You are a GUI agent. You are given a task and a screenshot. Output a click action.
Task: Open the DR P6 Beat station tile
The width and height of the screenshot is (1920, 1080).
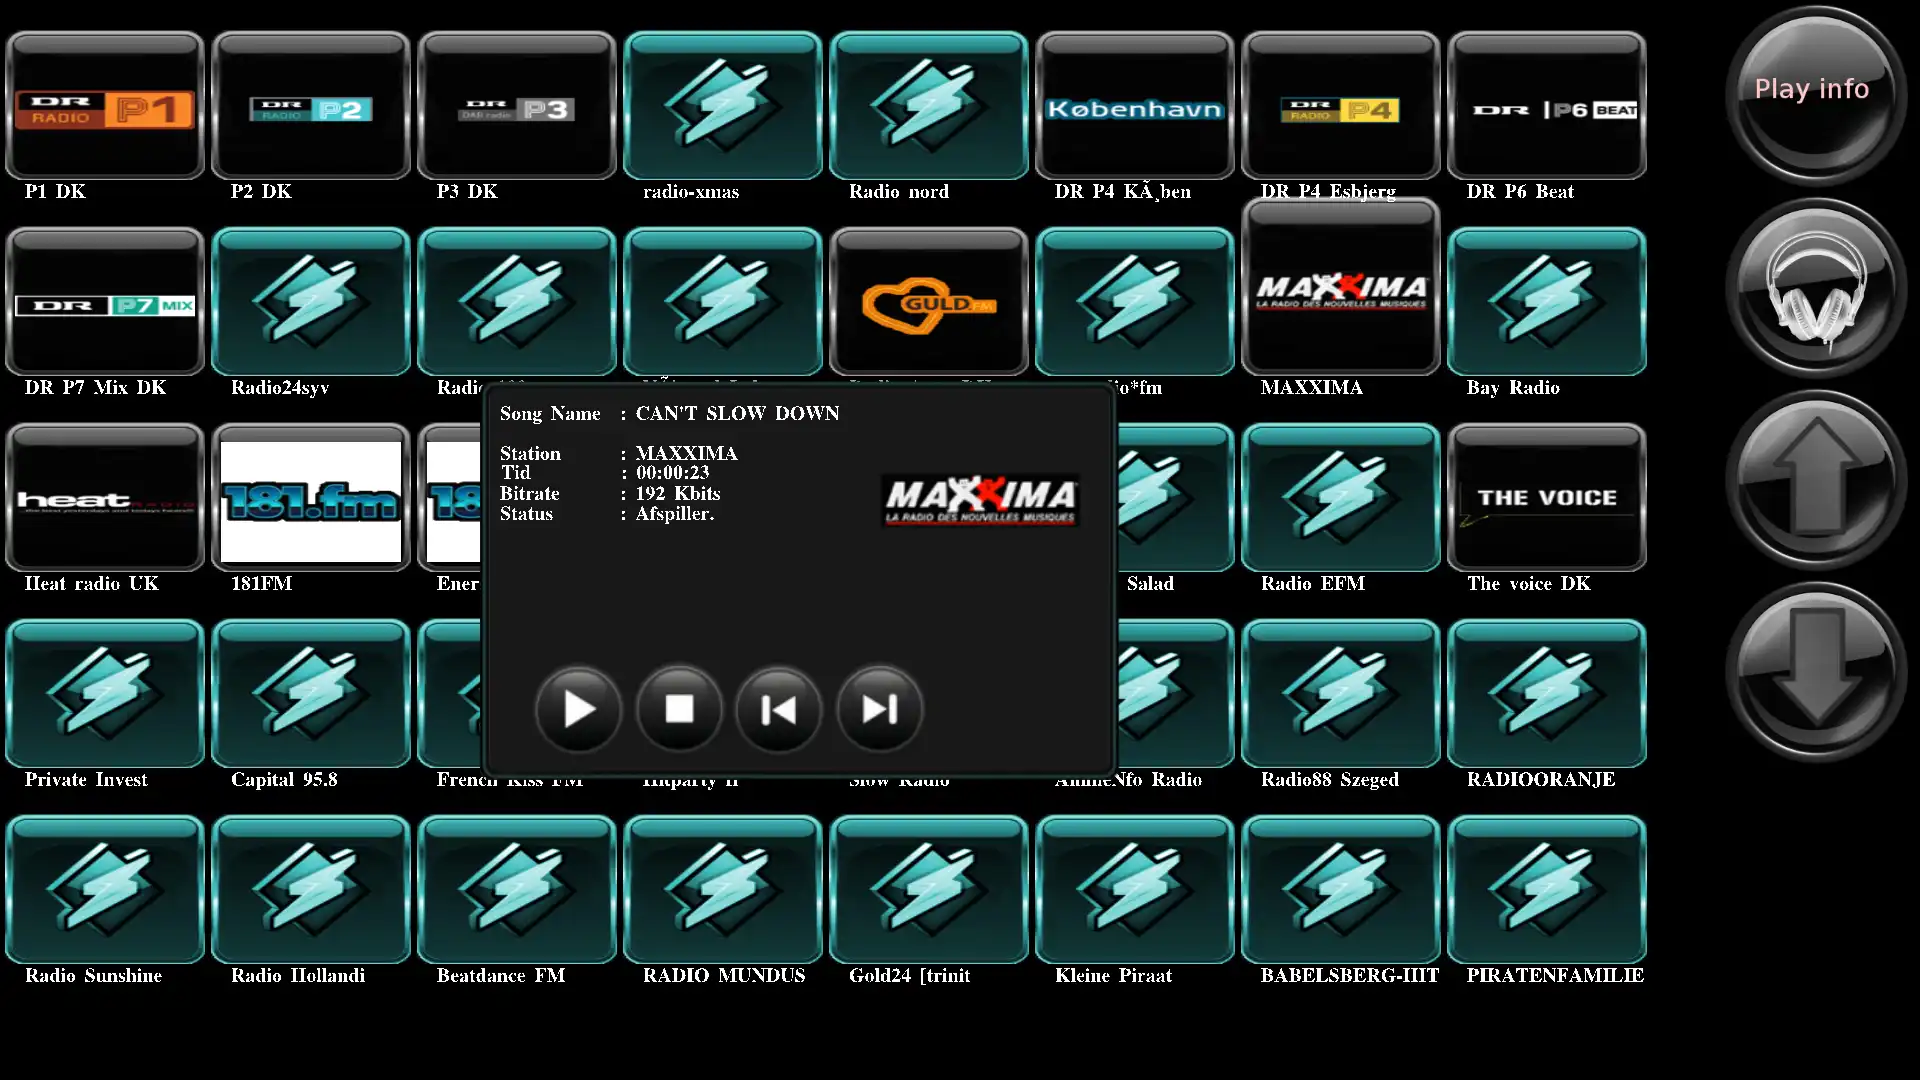point(1547,106)
